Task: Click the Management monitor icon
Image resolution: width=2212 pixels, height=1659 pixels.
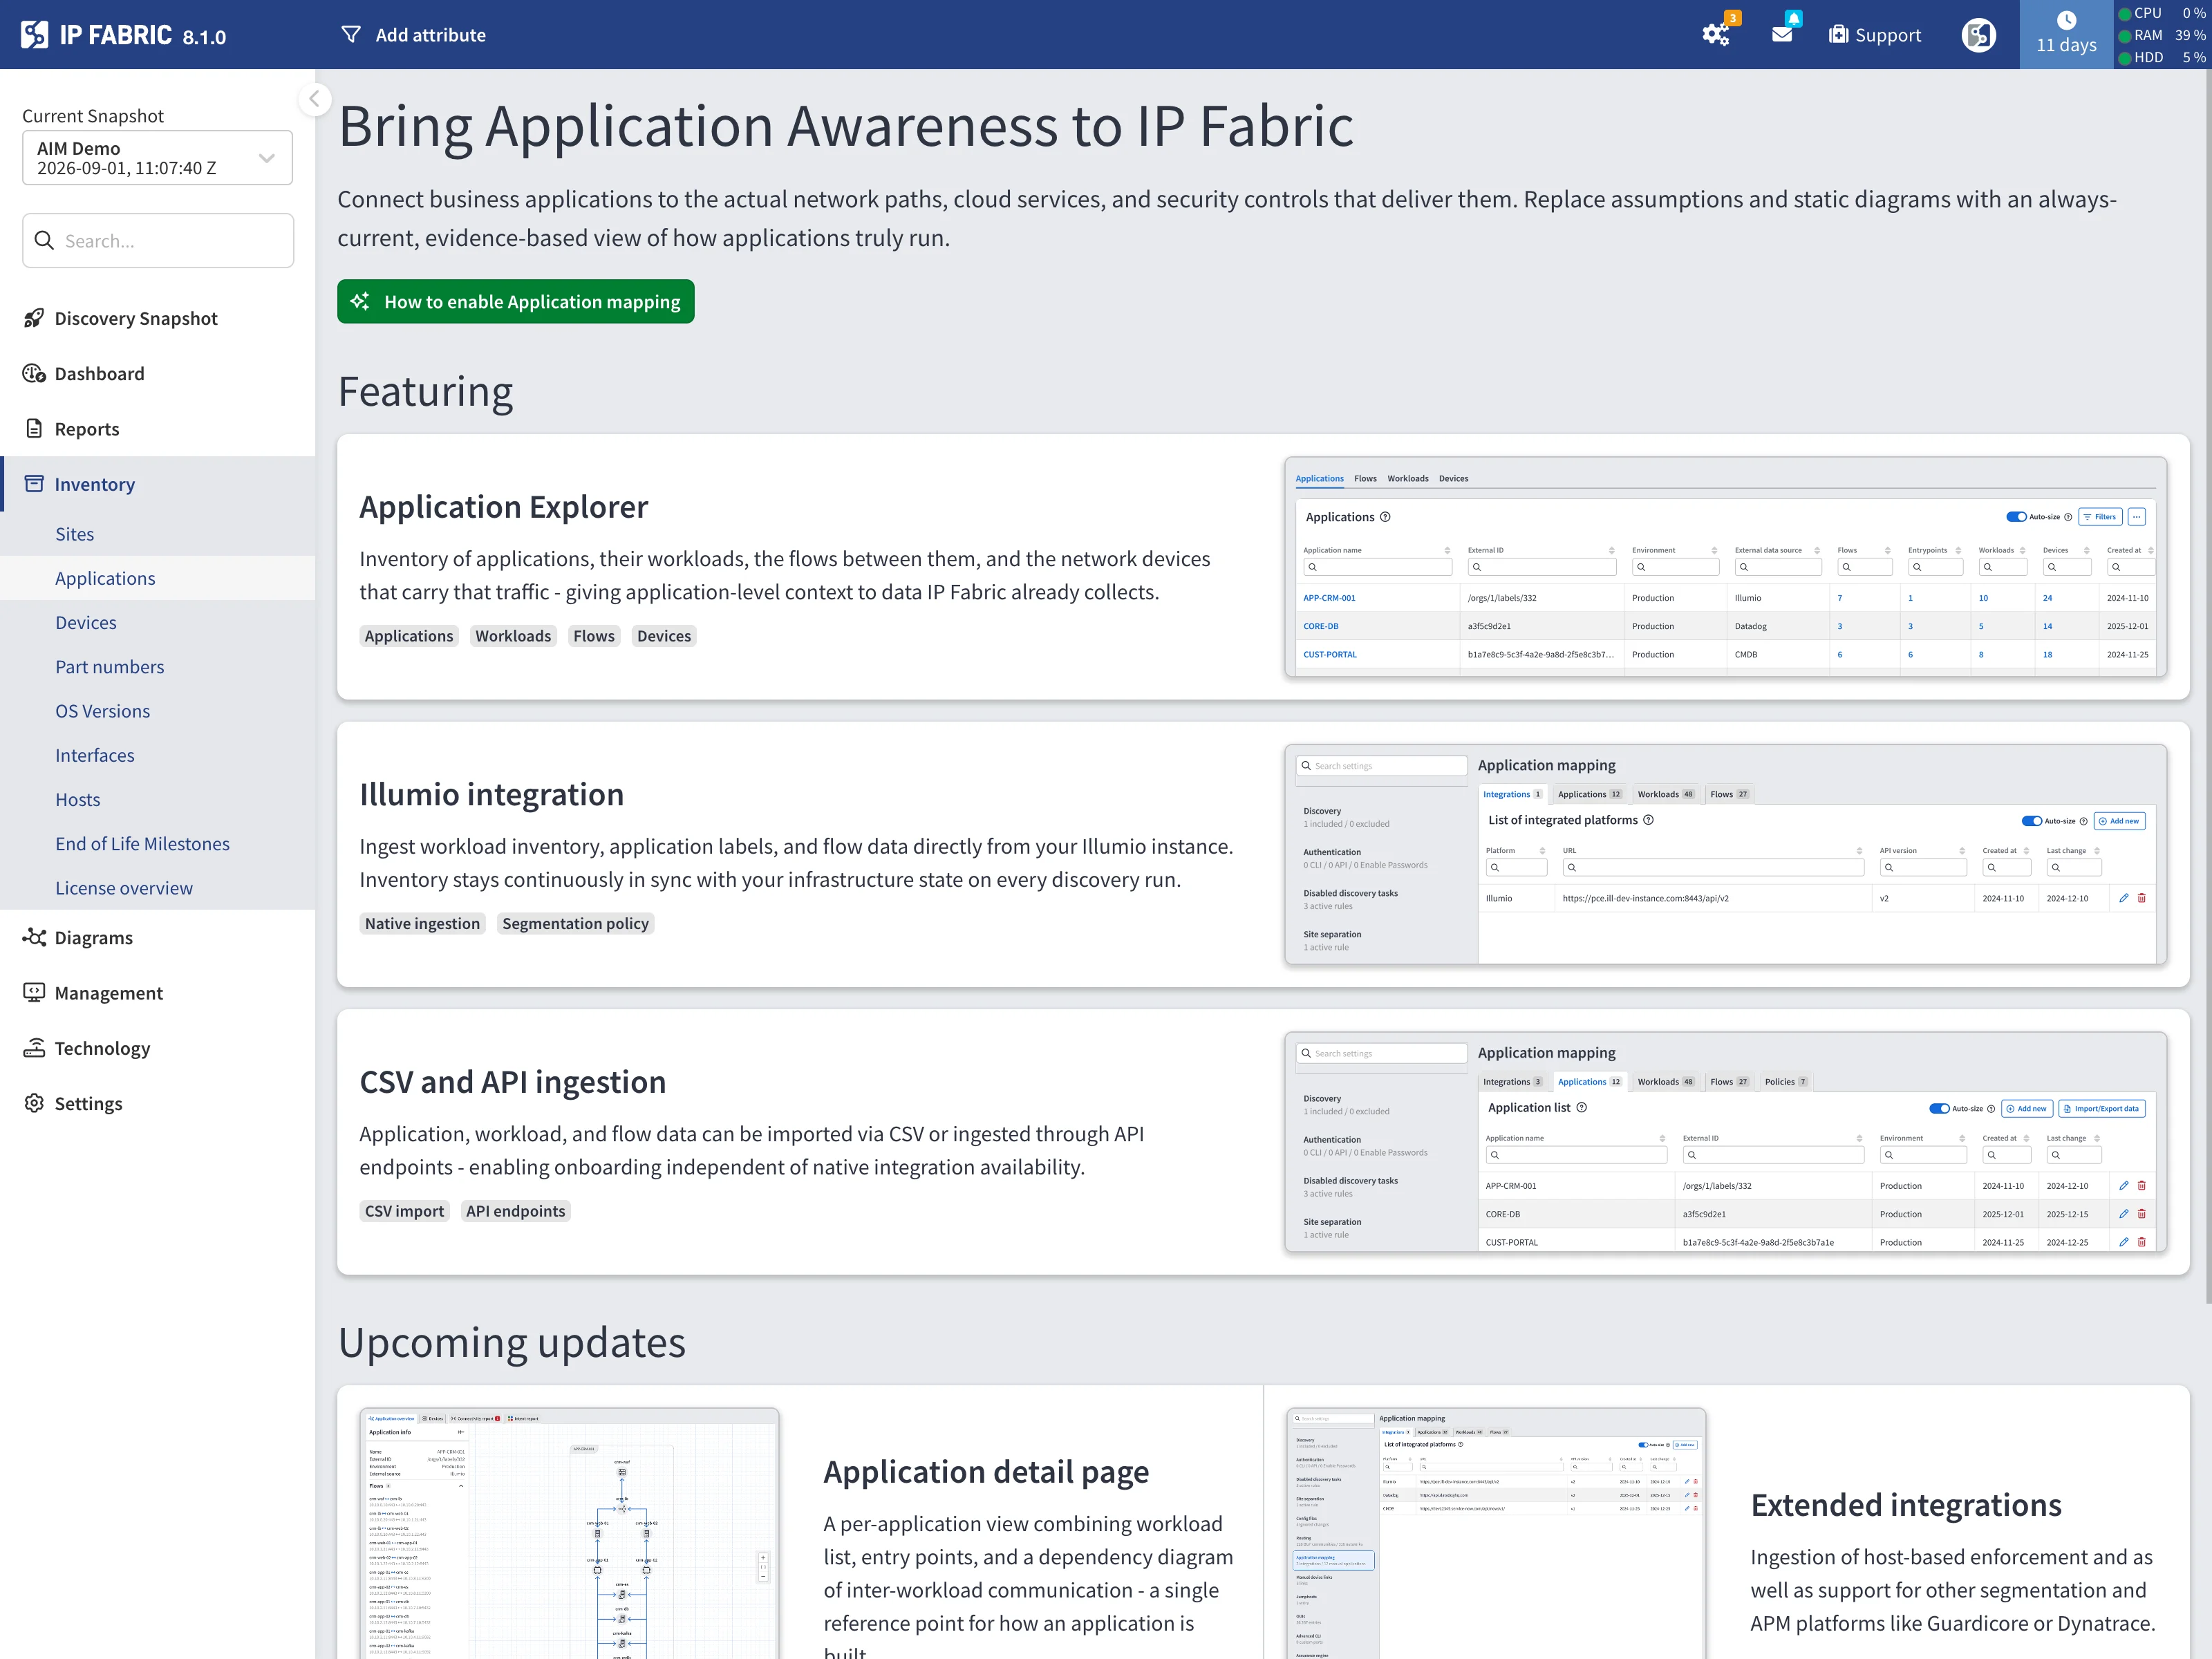Action: (x=34, y=992)
